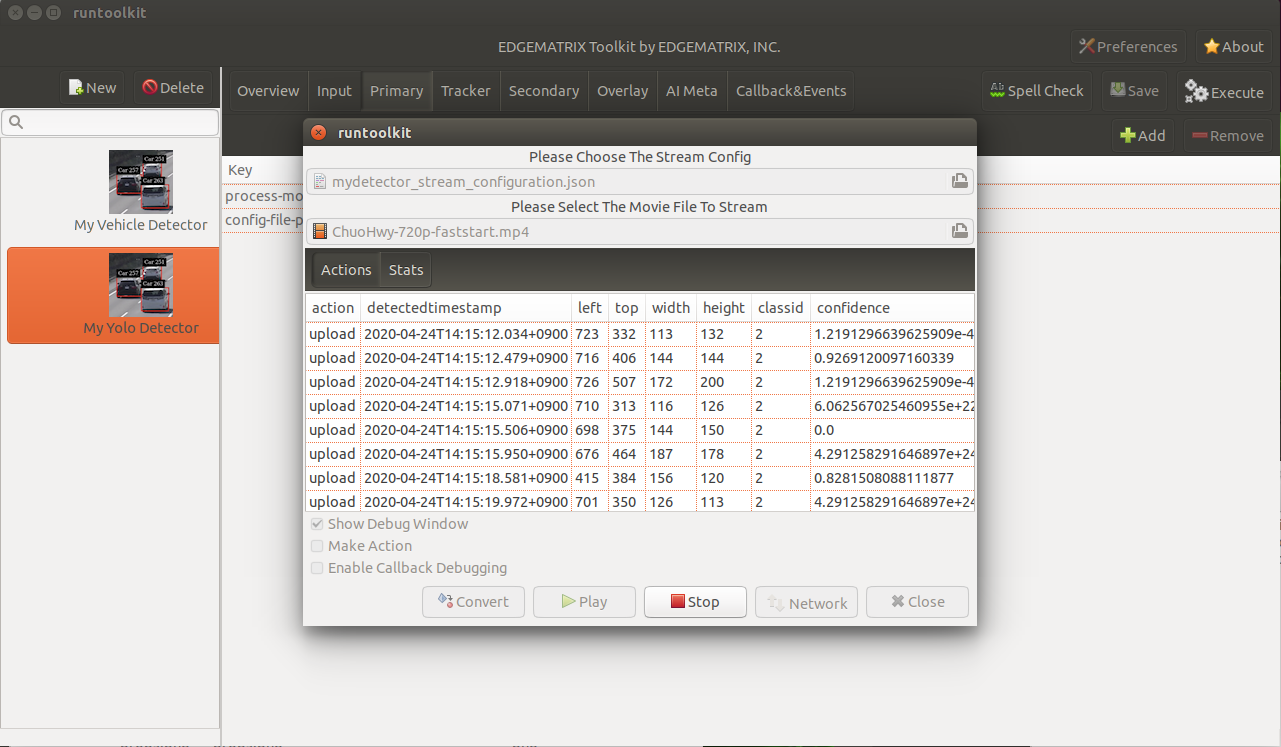Viewport: 1281px width, 747px height.
Task: Click width value 187 cell
Action: [x=671, y=454]
